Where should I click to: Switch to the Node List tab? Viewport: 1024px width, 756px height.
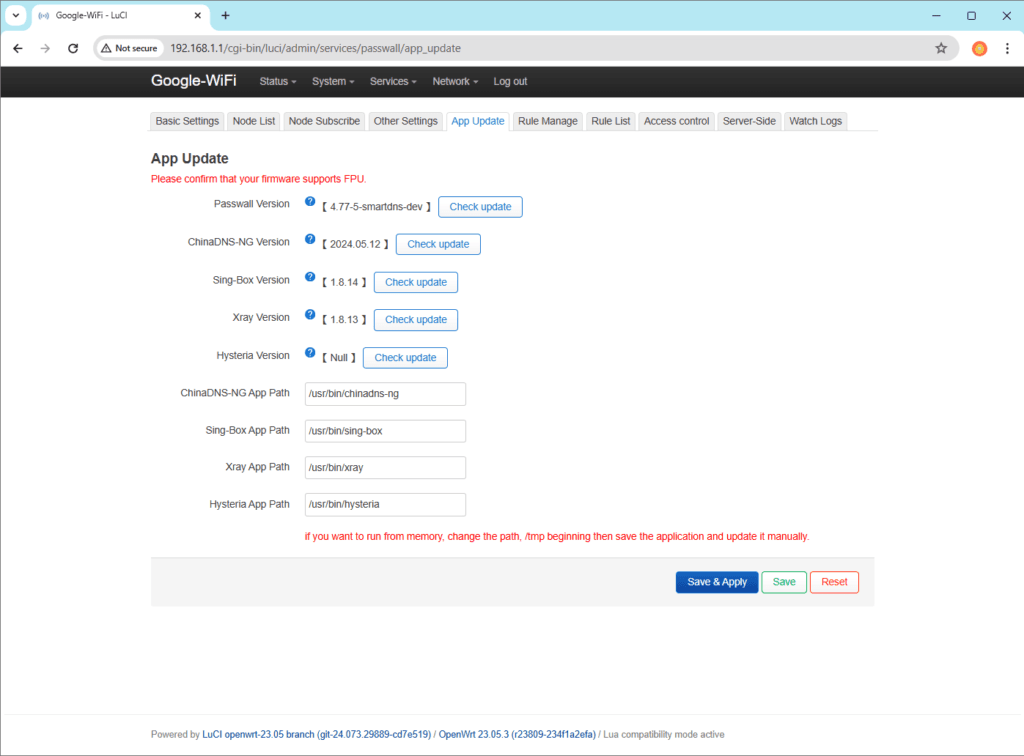pyautogui.click(x=253, y=121)
